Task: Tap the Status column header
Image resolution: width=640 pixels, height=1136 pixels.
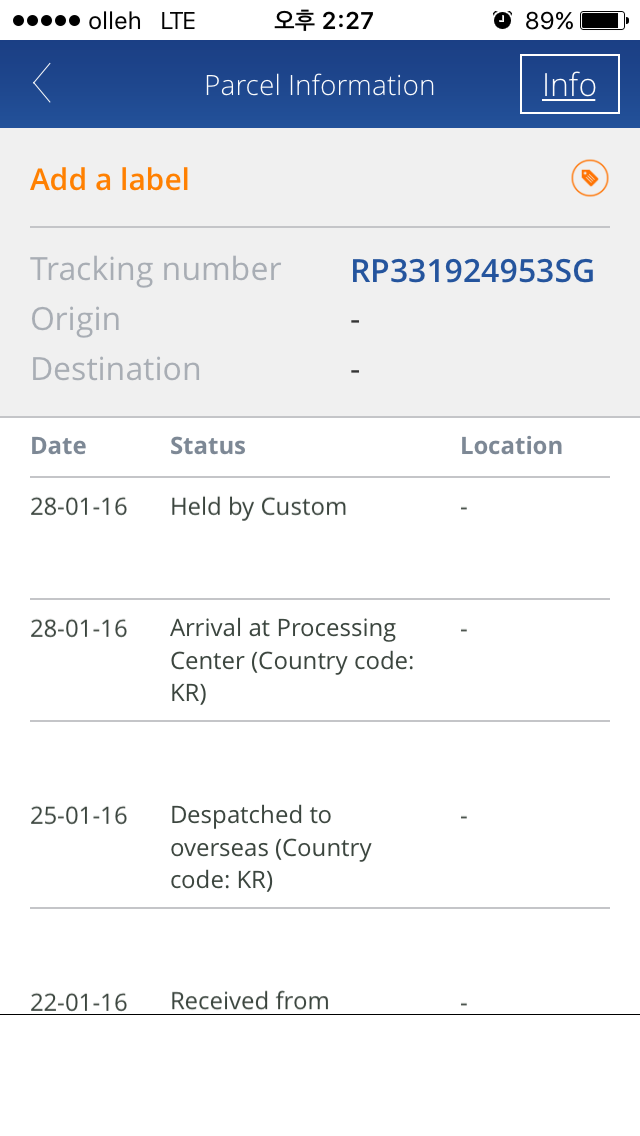Action: click(208, 446)
